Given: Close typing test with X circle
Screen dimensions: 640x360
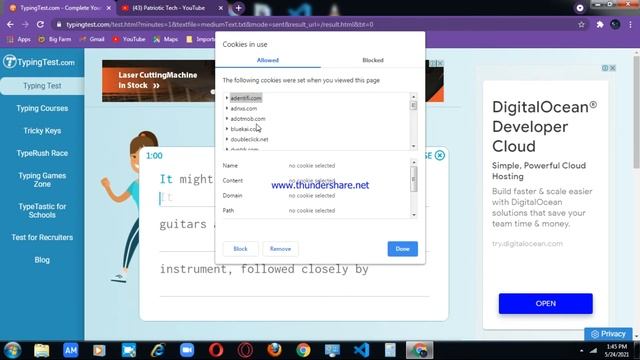Looking at the screenshot, I should (440, 156).
